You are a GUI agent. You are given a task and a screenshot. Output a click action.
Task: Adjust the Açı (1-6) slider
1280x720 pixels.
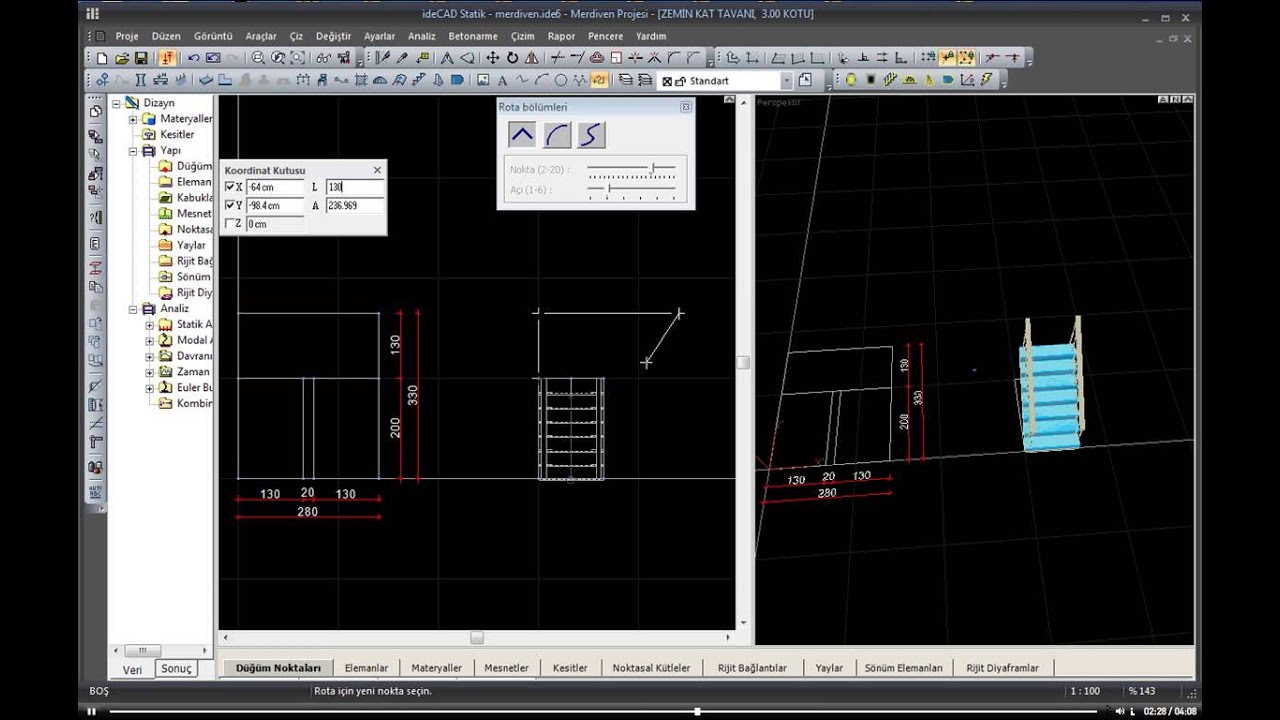point(609,188)
